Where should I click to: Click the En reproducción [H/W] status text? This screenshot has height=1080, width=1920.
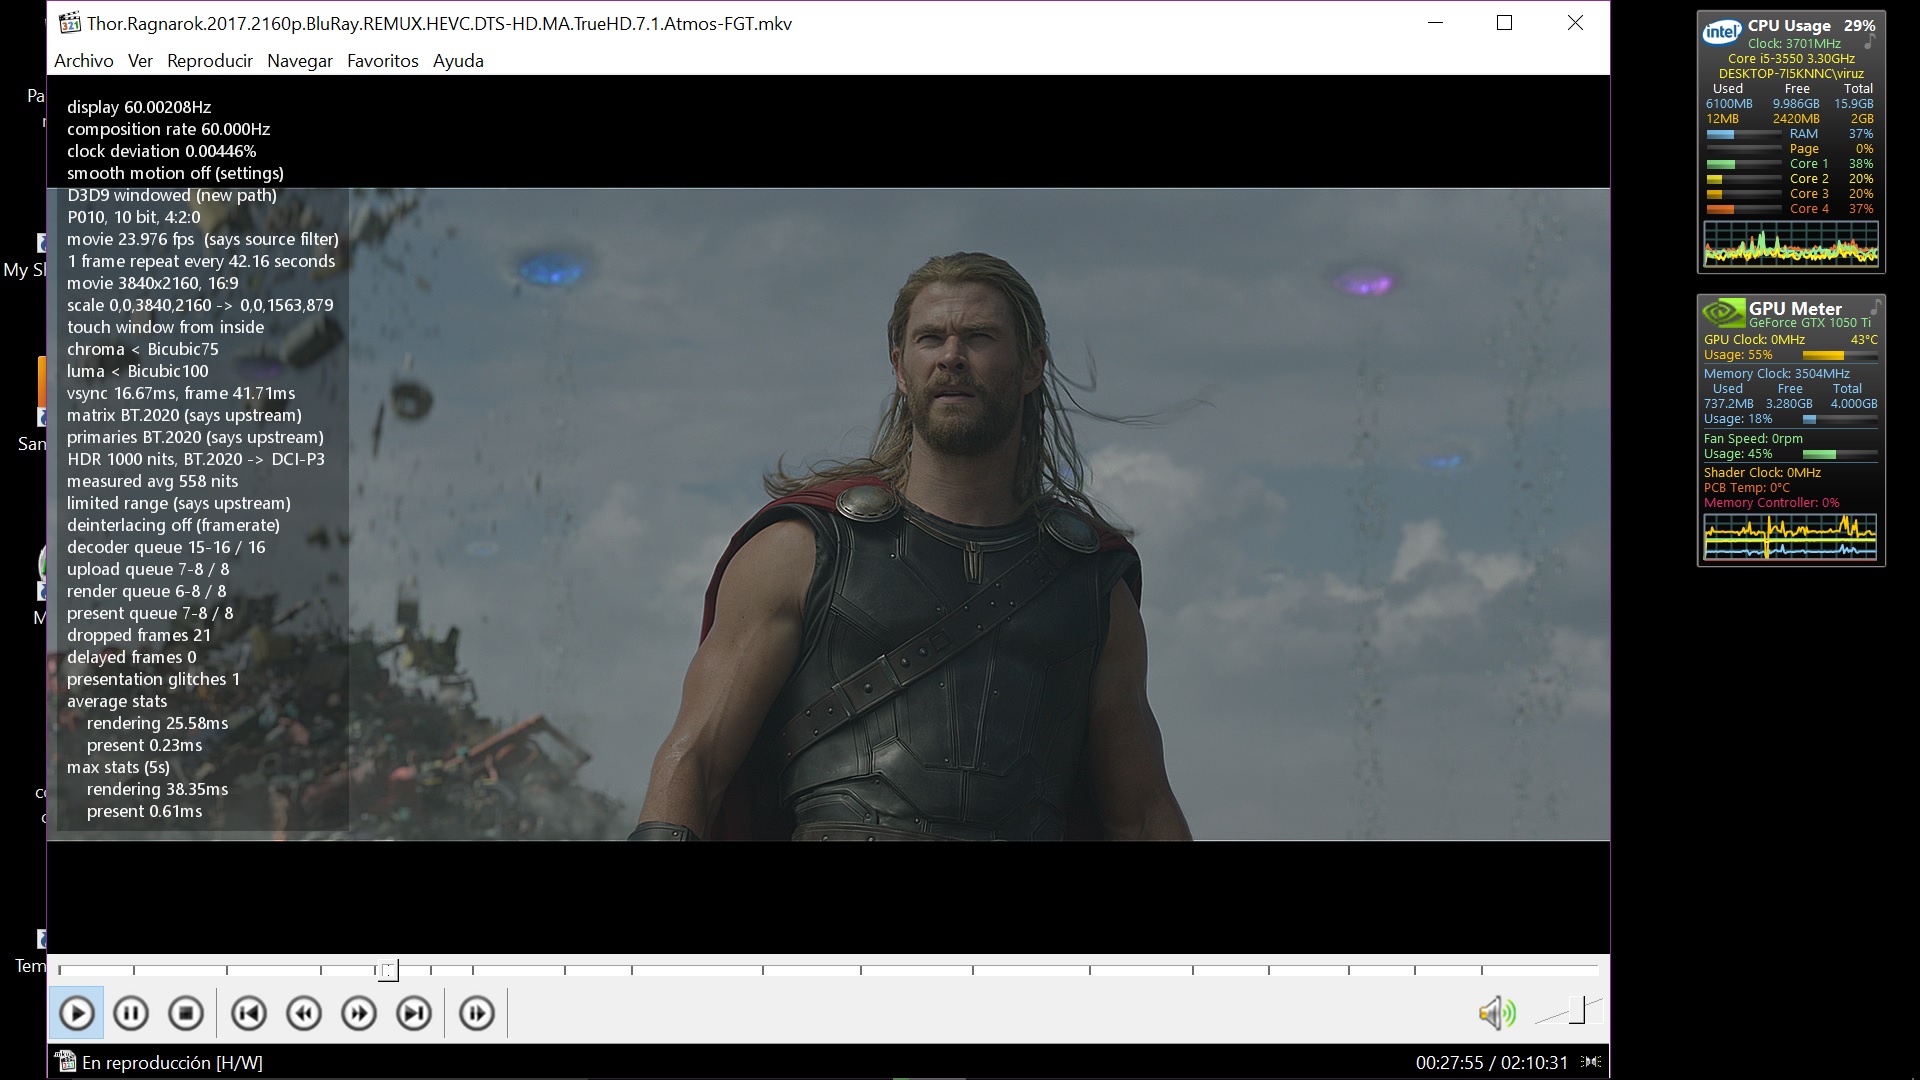point(173,1063)
